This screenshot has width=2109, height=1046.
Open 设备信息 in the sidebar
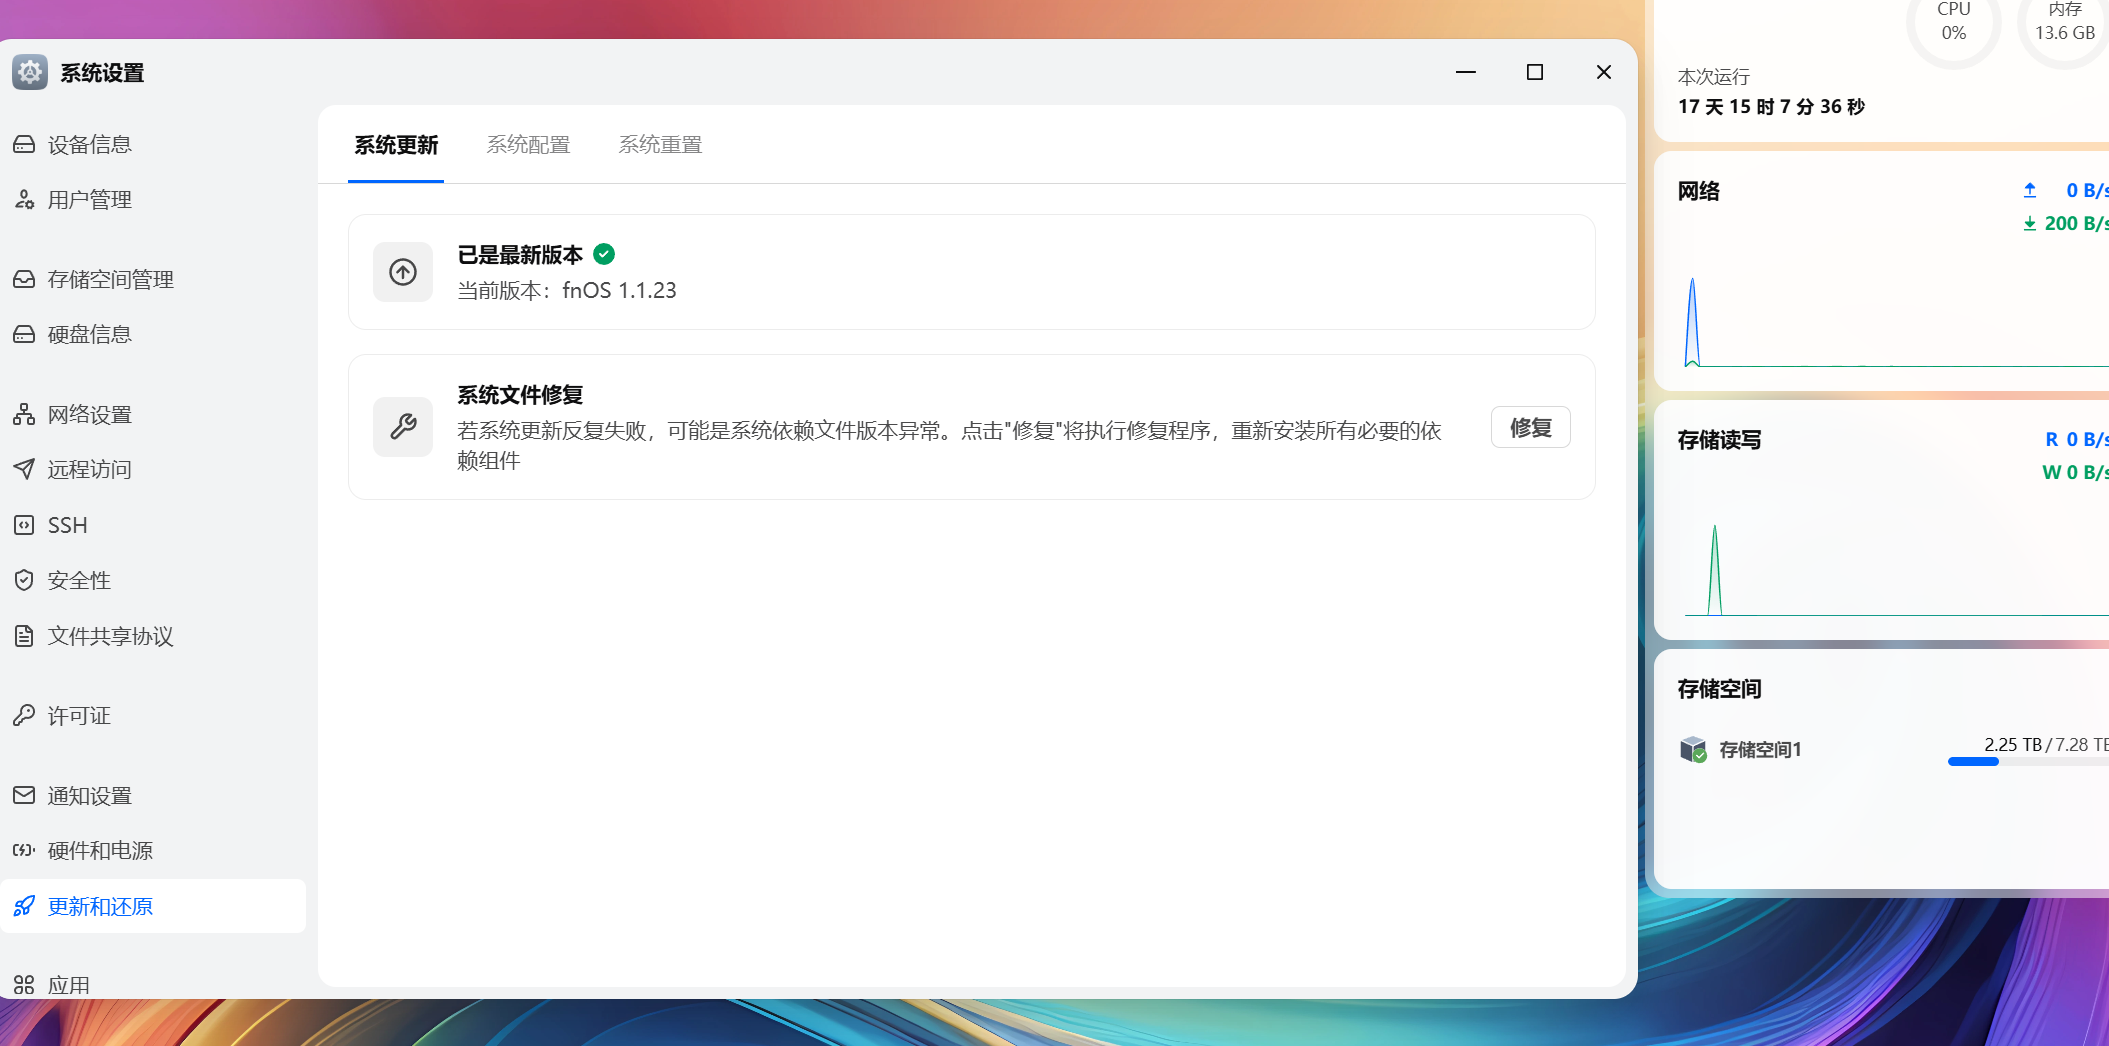click(153, 145)
